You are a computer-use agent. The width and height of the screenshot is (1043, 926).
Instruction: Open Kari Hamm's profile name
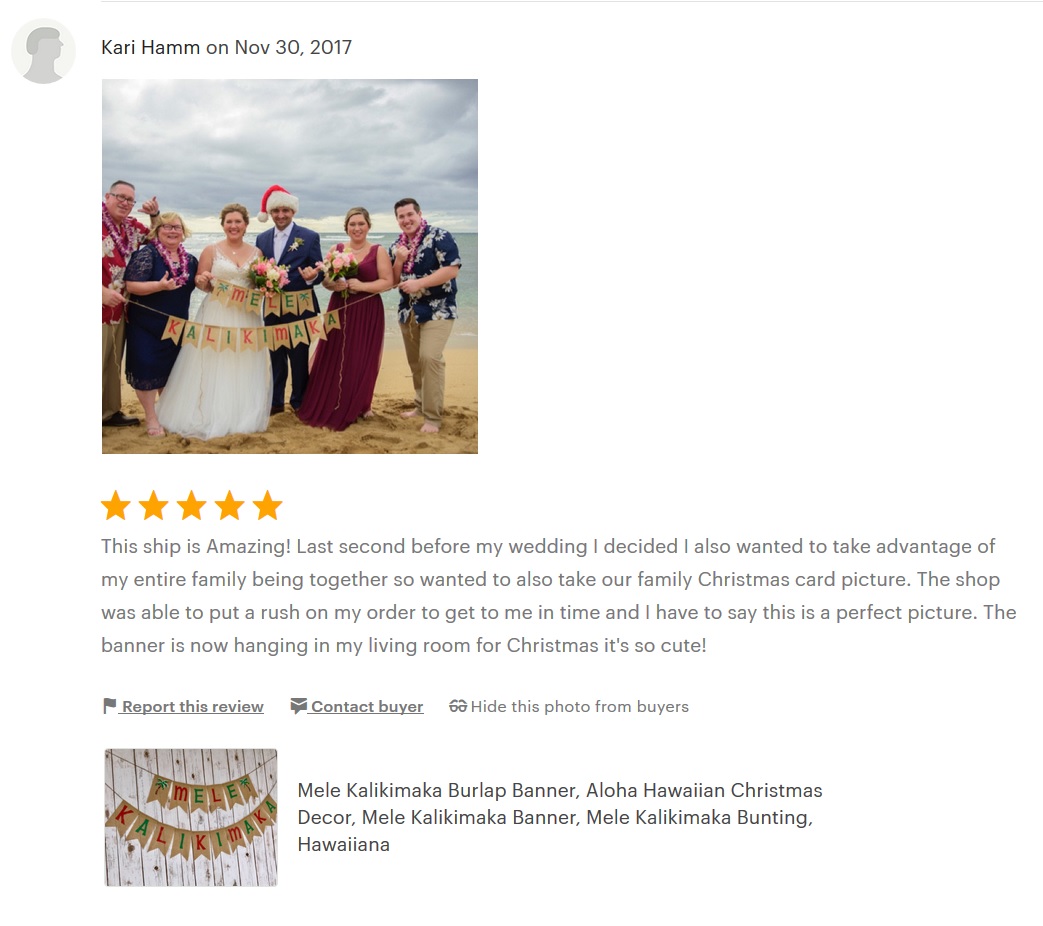pos(150,47)
